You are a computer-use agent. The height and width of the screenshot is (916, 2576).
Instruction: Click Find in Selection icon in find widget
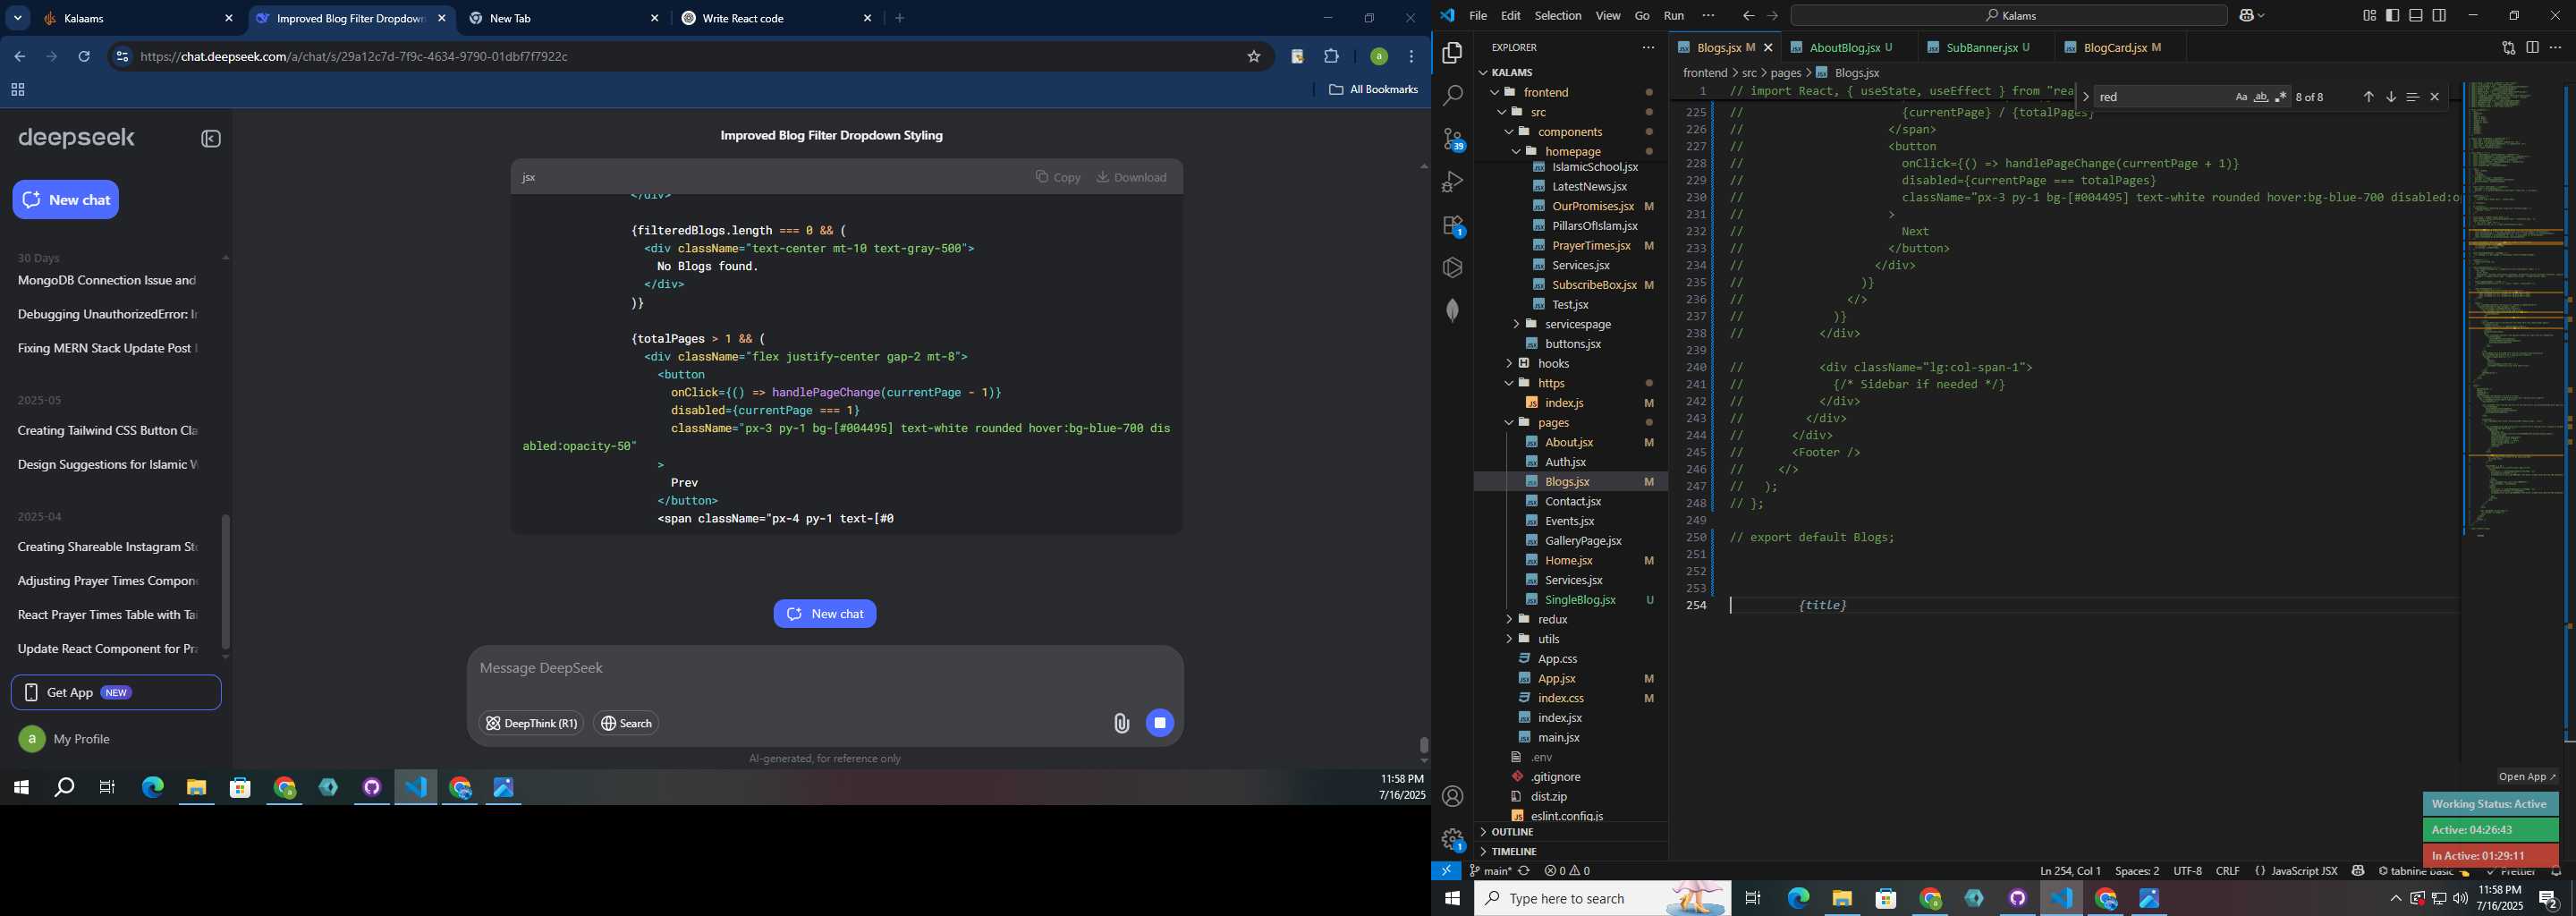coord(2413,97)
